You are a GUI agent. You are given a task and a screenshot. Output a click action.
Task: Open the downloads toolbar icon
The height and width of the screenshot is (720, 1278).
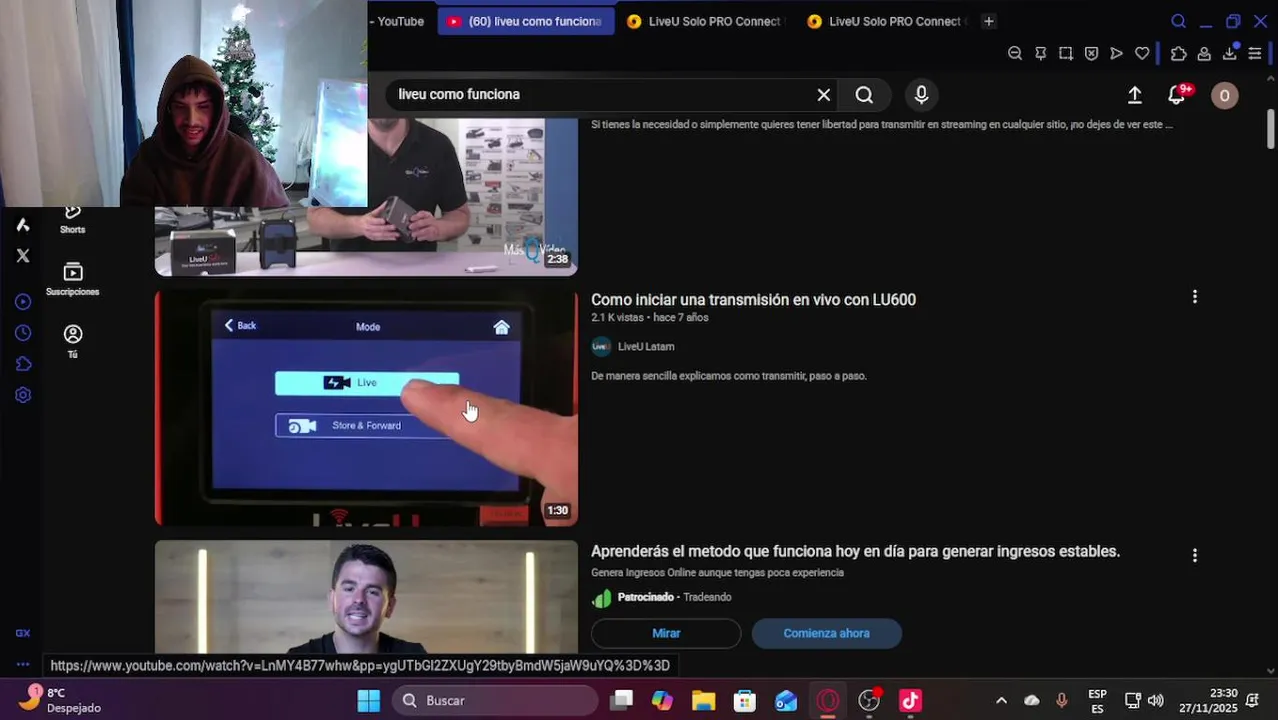tap(1230, 53)
